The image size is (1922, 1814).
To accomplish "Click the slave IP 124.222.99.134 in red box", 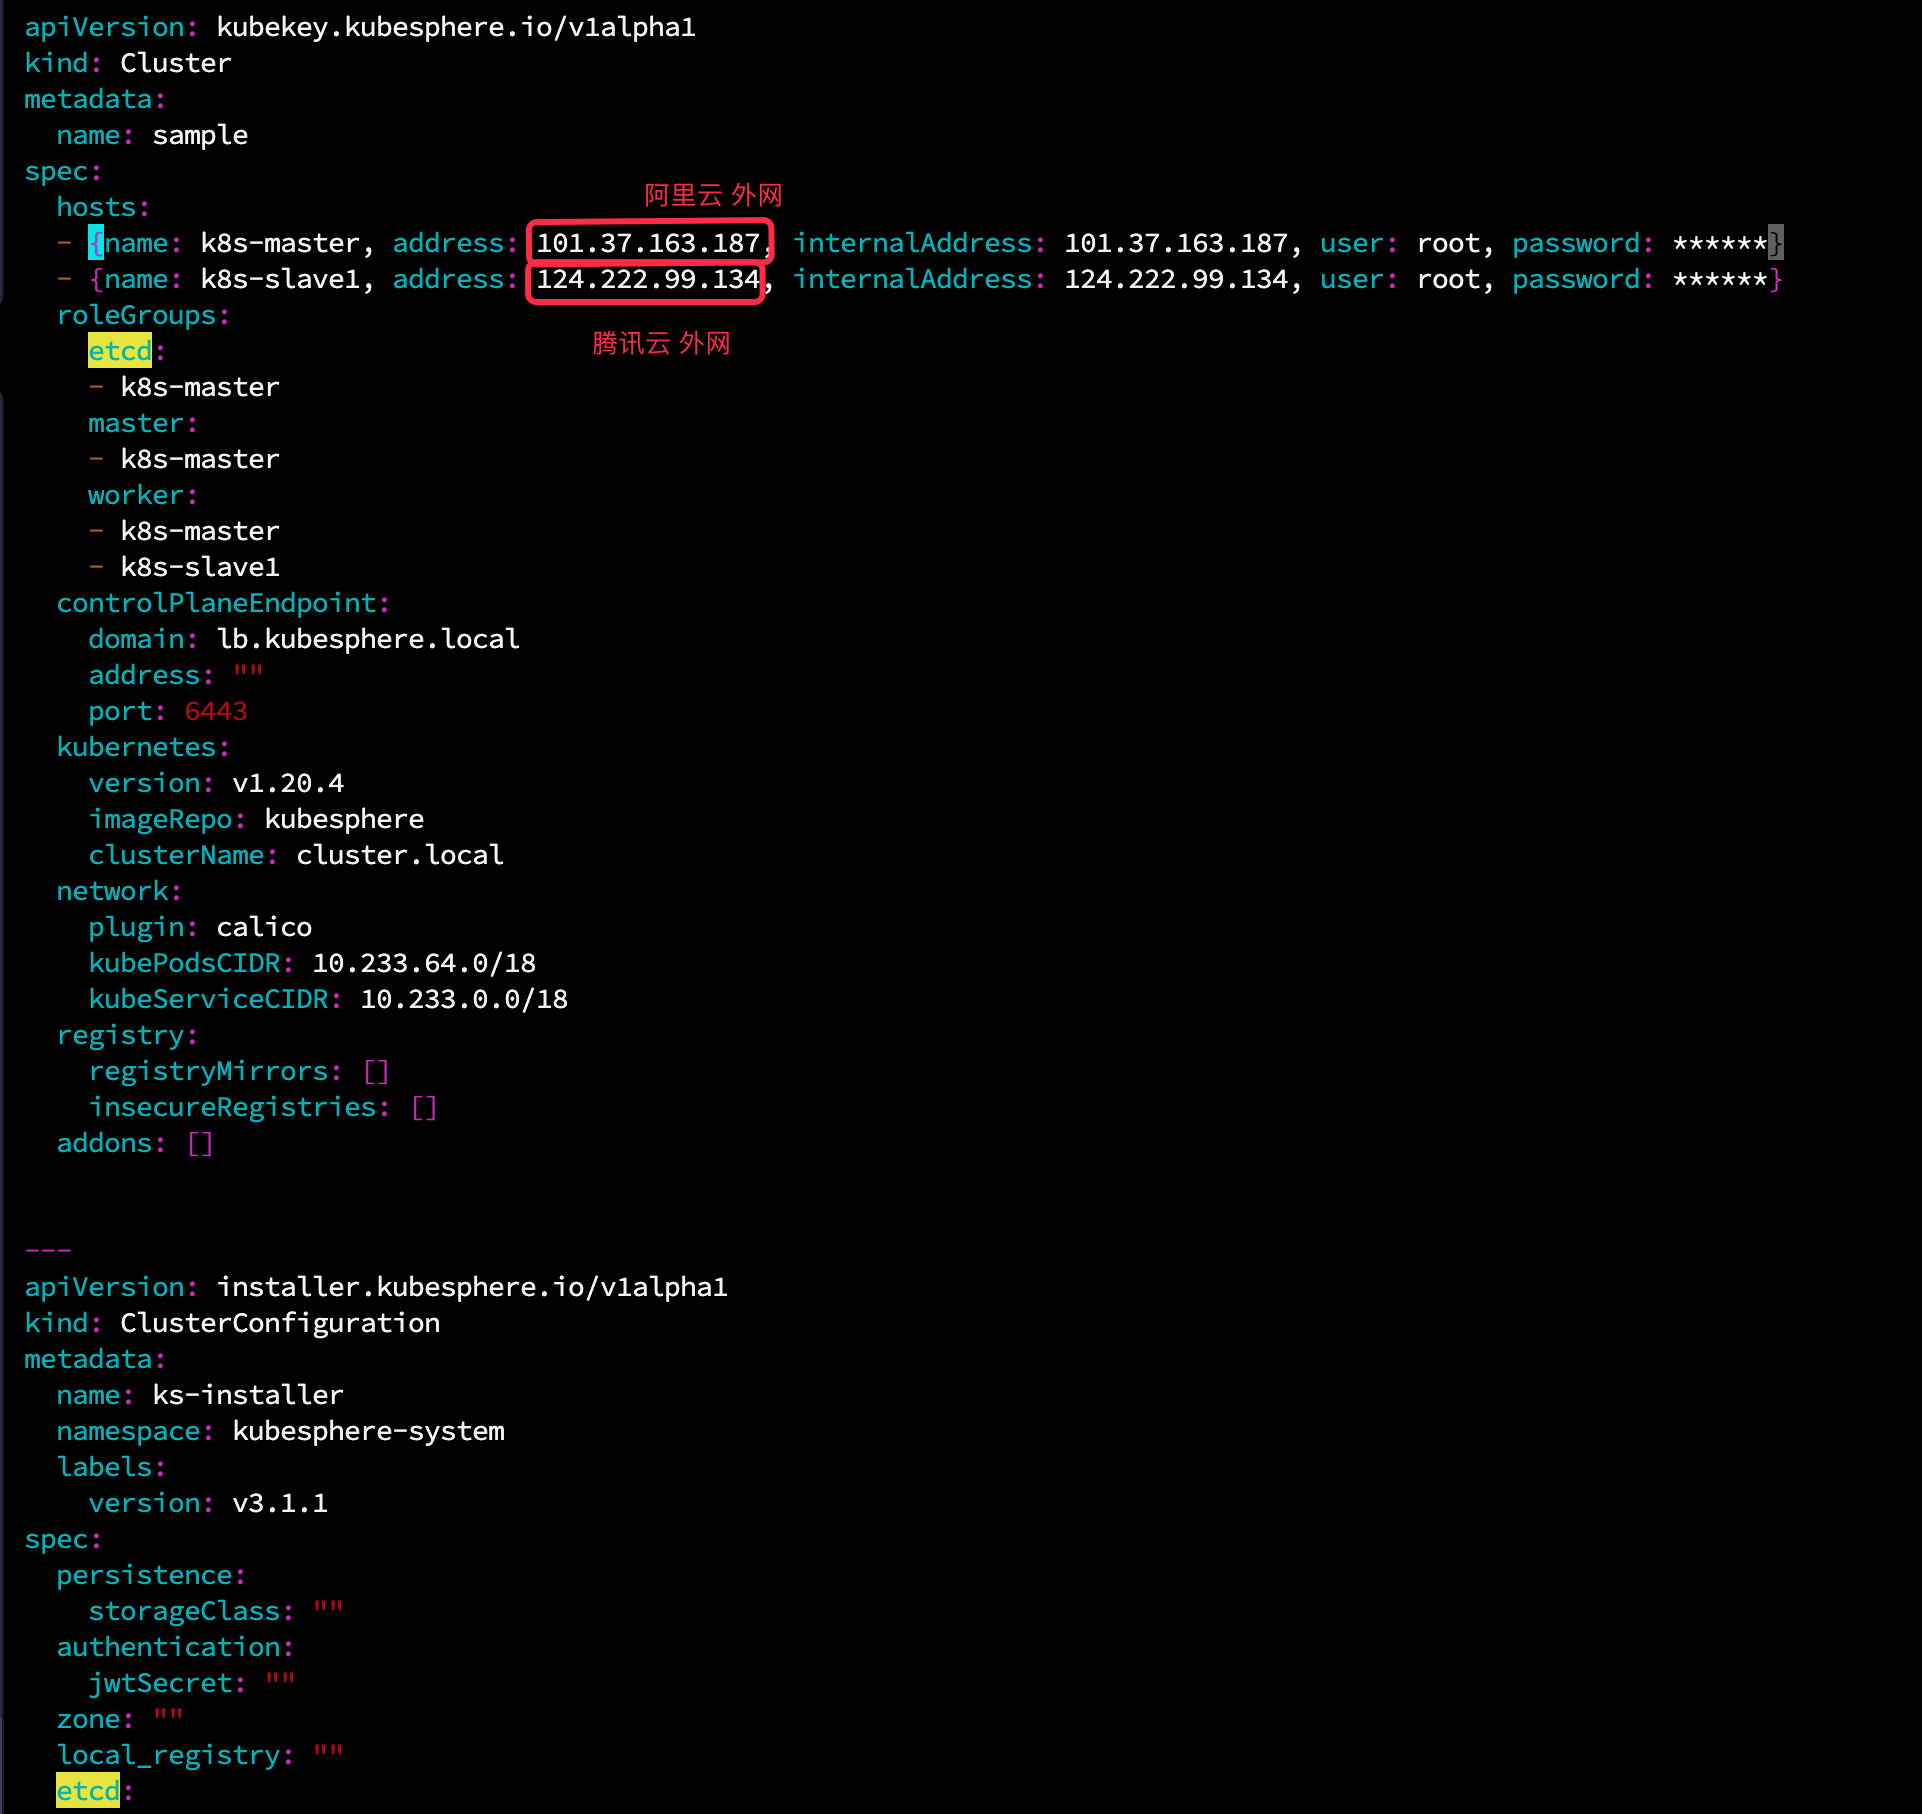I will tap(648, 279).
